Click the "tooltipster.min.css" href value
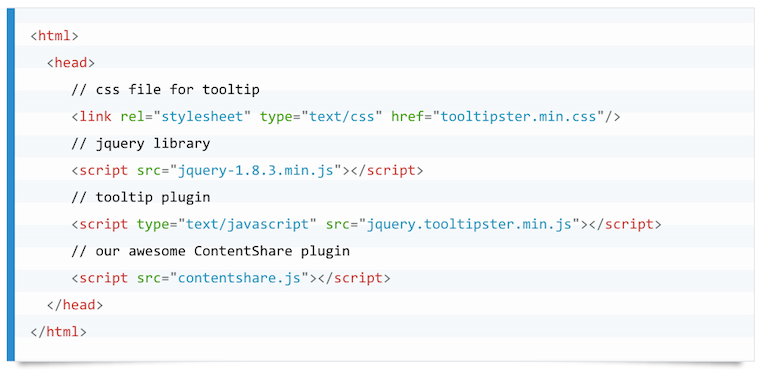The width and height of the screenshot is (760, 370). [518, 117]
